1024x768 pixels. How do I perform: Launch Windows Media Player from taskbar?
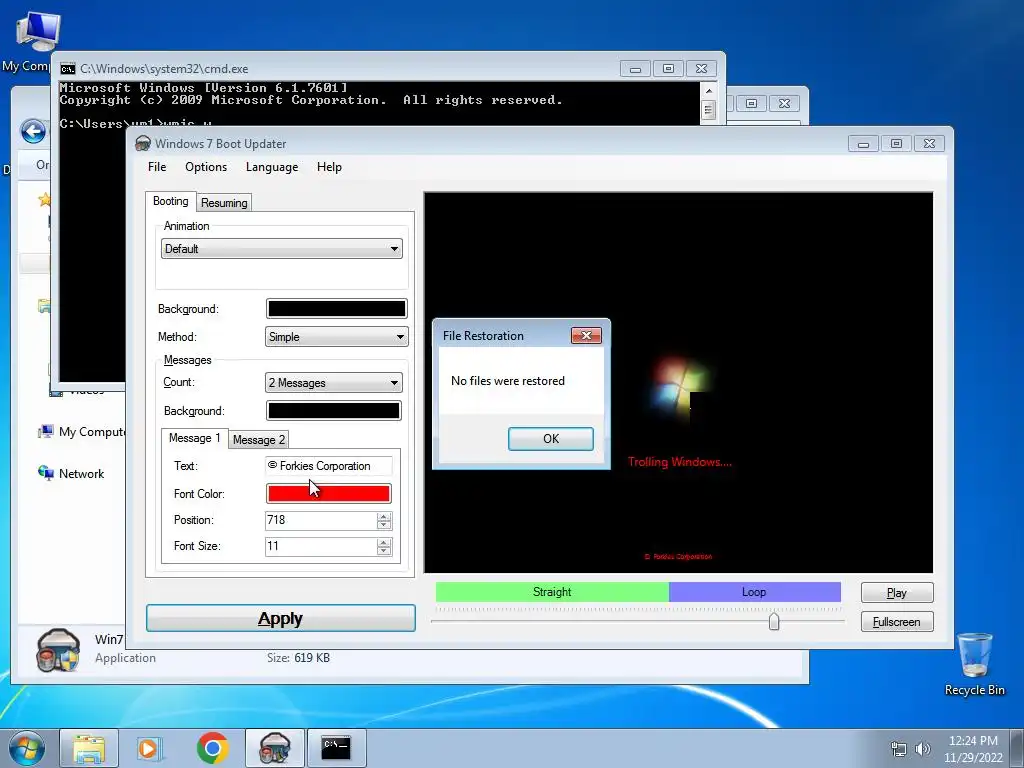pos(150,748)
